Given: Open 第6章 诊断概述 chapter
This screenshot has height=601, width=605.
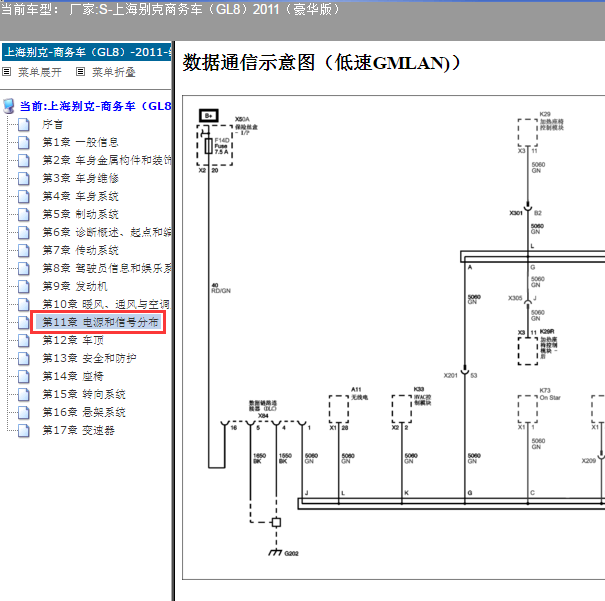Looking at the screenshot, I should (x=106, y=232).
